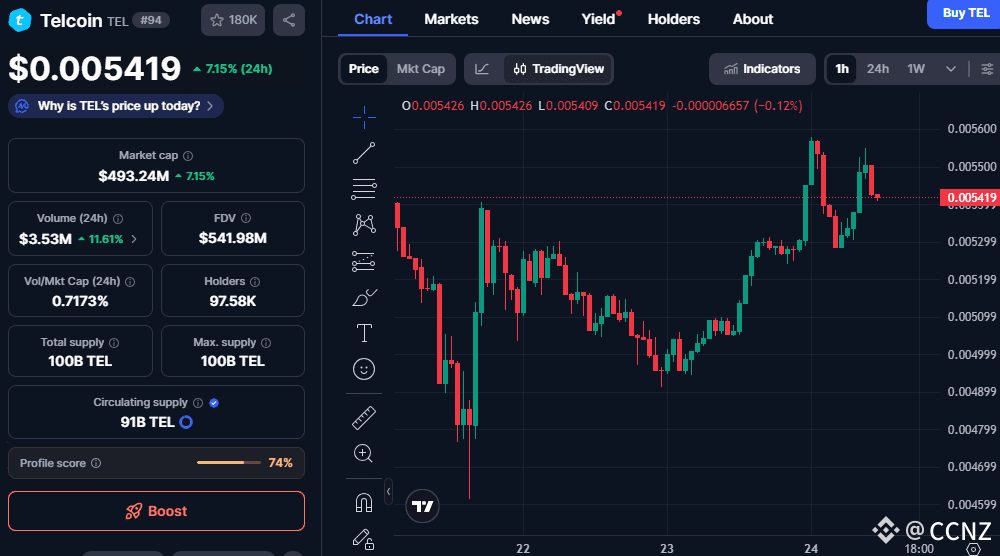The image size is (1000, 556).
Task: Open chart settings sliders icon
Action: [987, 69]
